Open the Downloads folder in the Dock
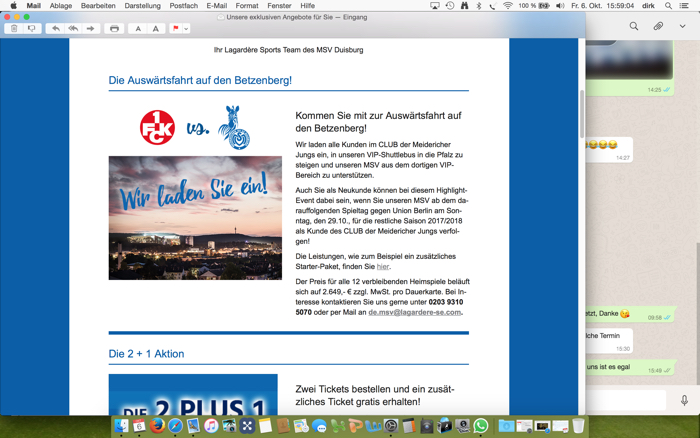Viewport: 700px width, 438px height. tap(506, 426)
